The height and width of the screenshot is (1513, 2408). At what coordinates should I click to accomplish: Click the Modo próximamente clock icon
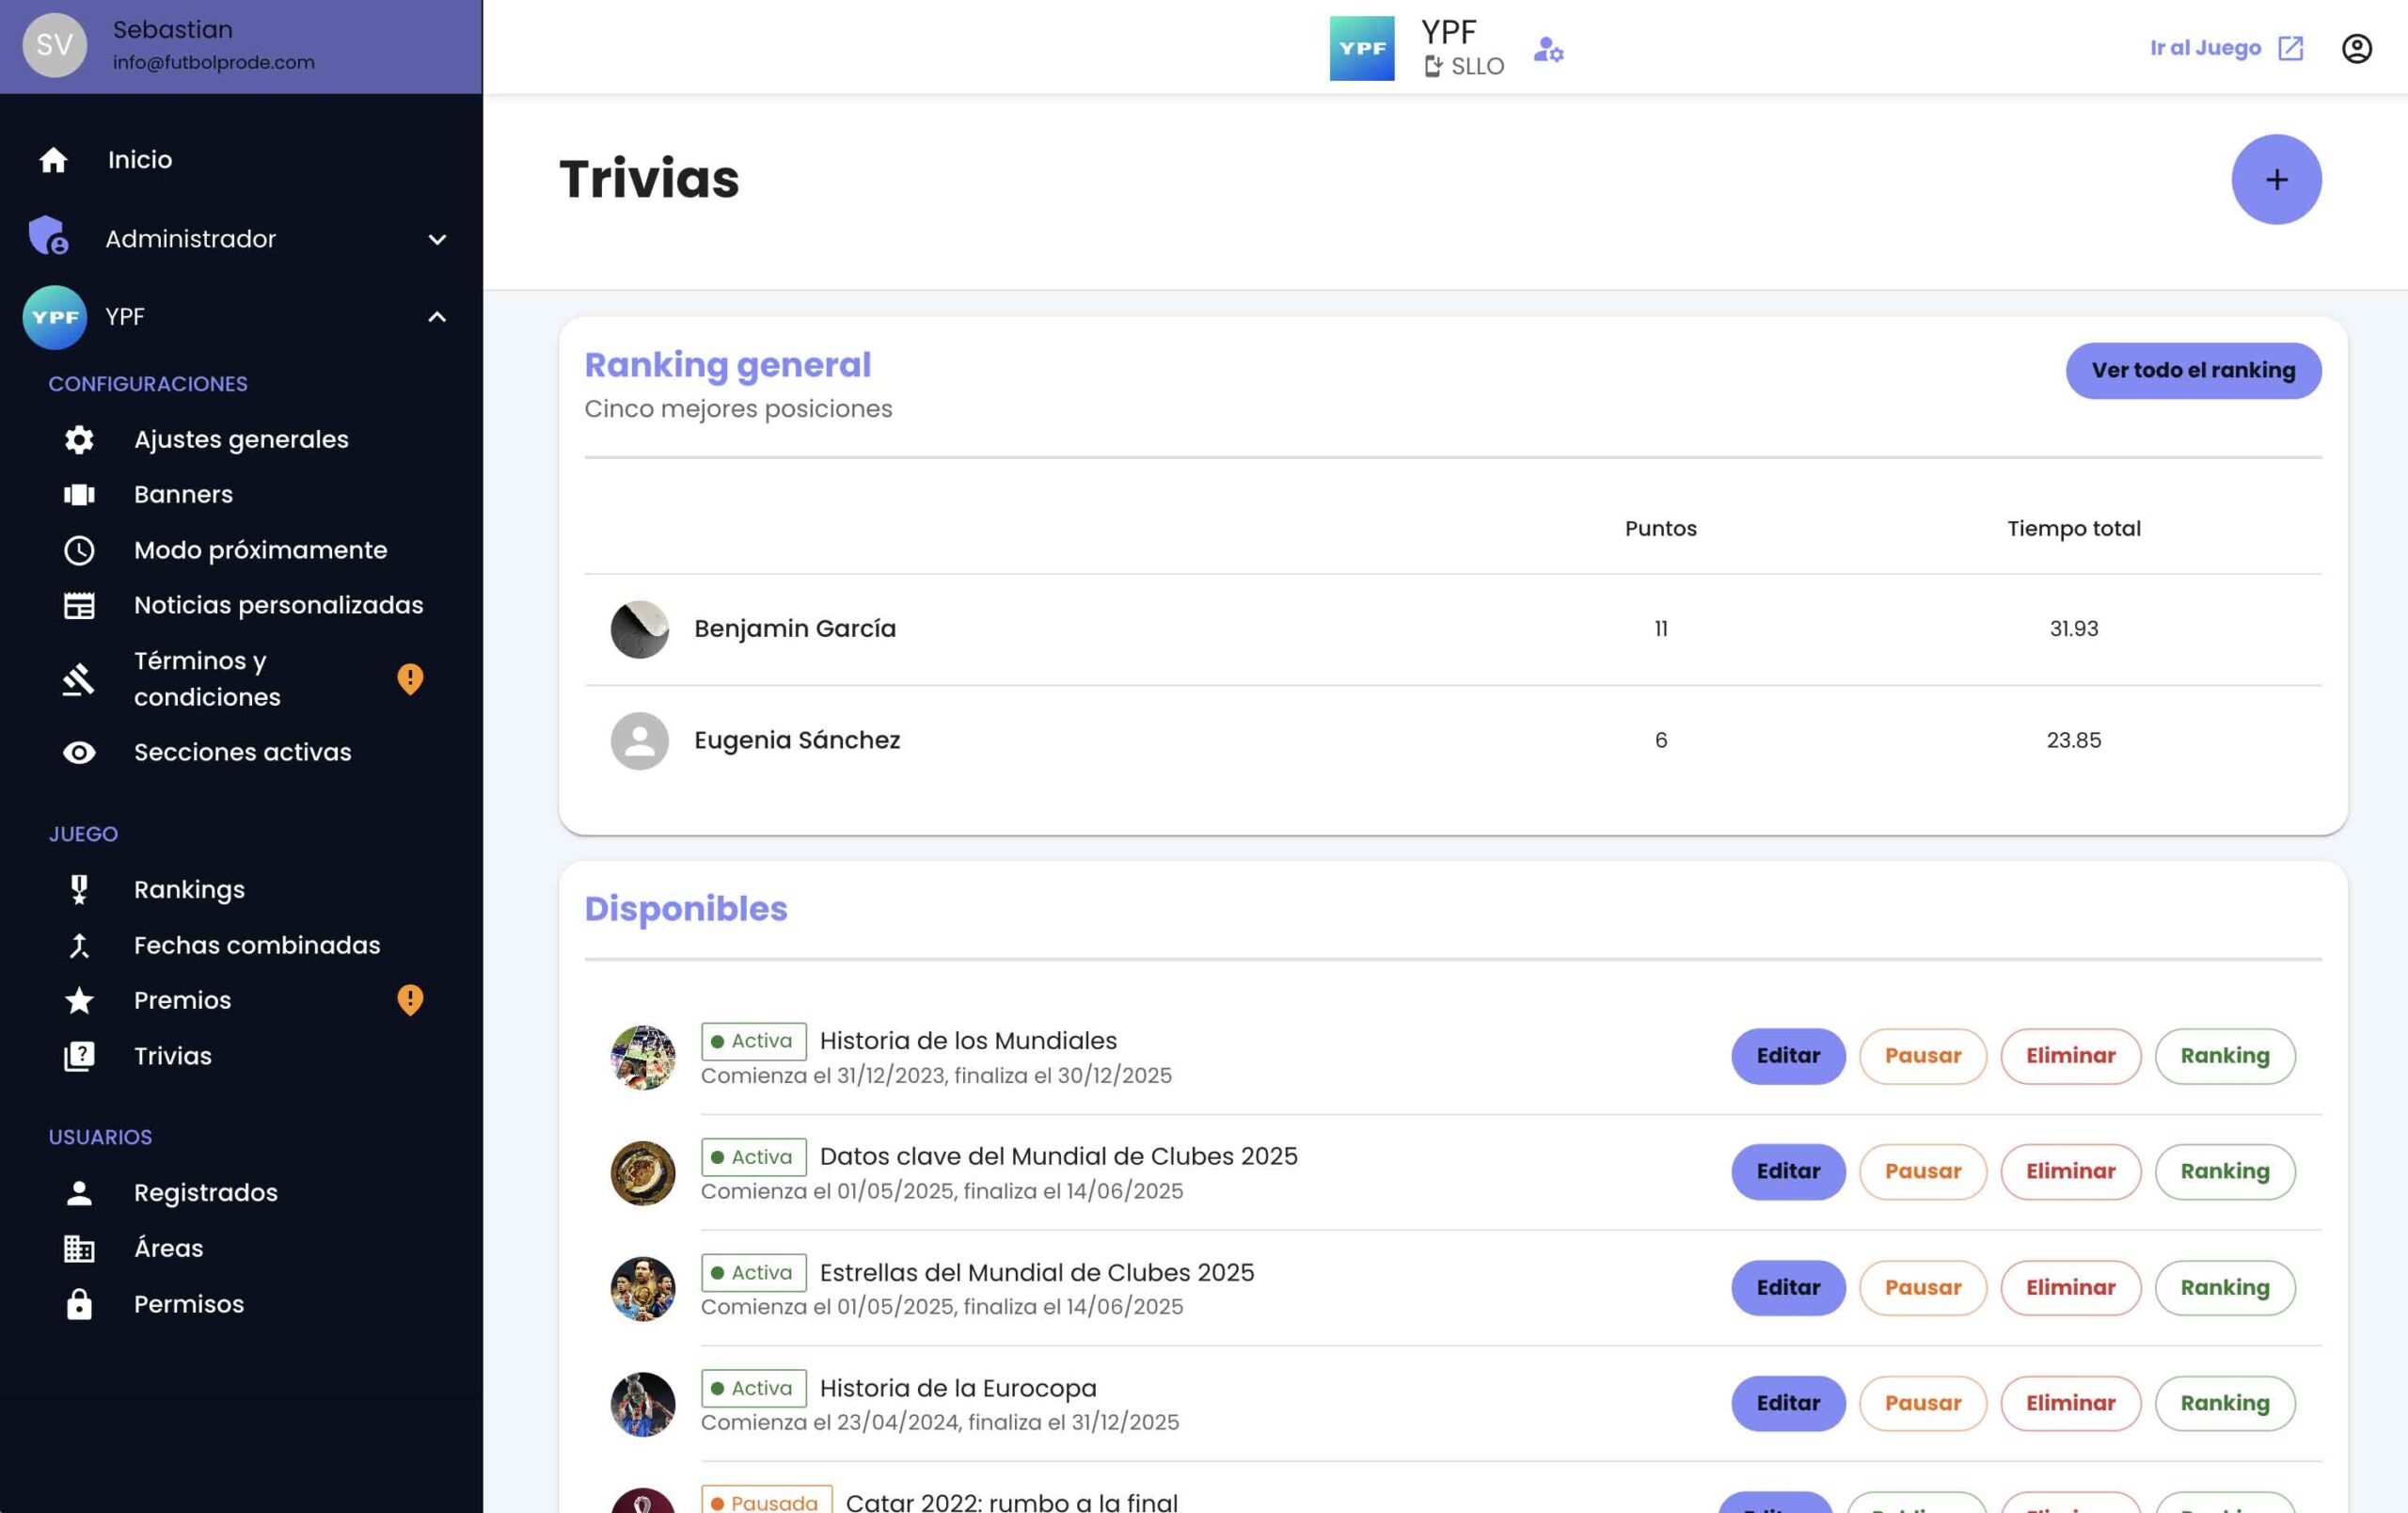coord(79,550)
